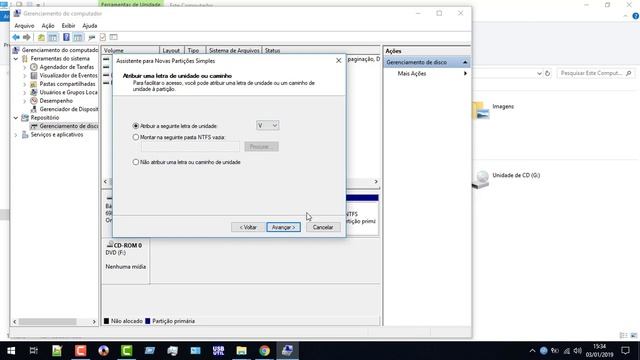Open the drive letter V dropdown

coord(268,125)
